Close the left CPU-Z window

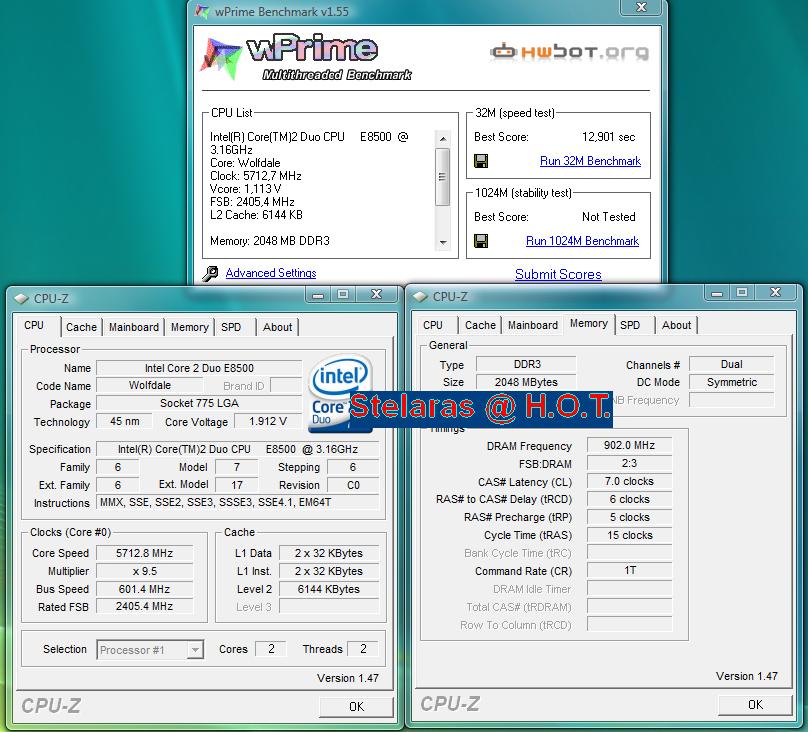pyautogui.click(x=377, y=295)
